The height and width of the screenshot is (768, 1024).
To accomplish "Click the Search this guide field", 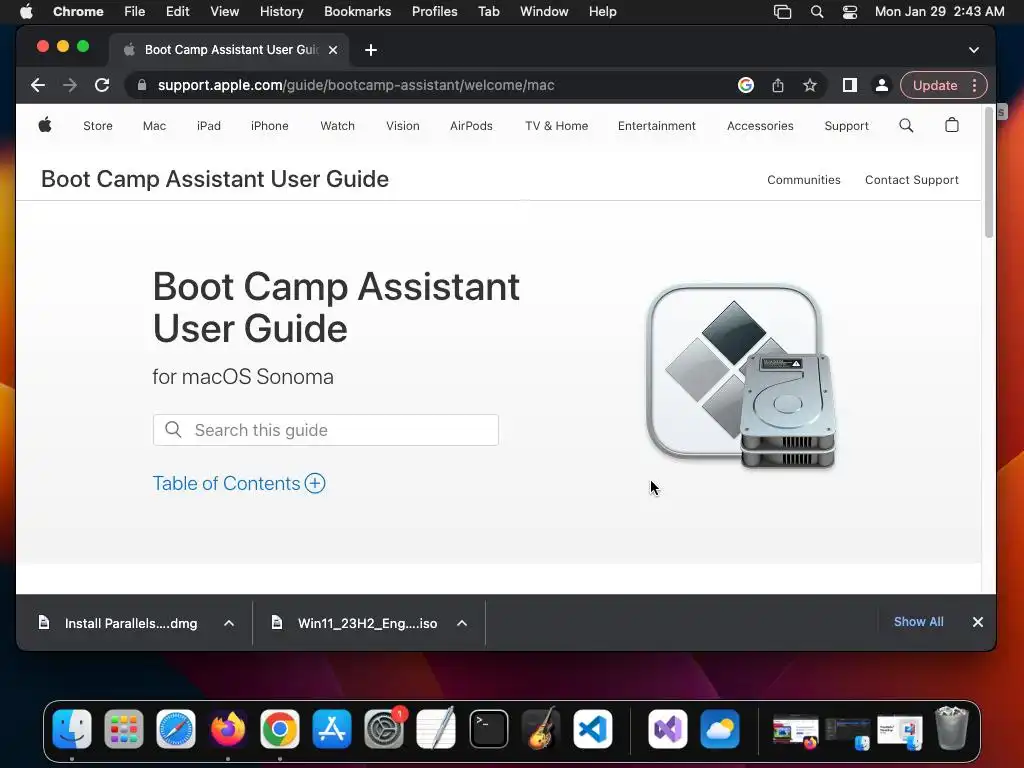I will click(326, 430).
